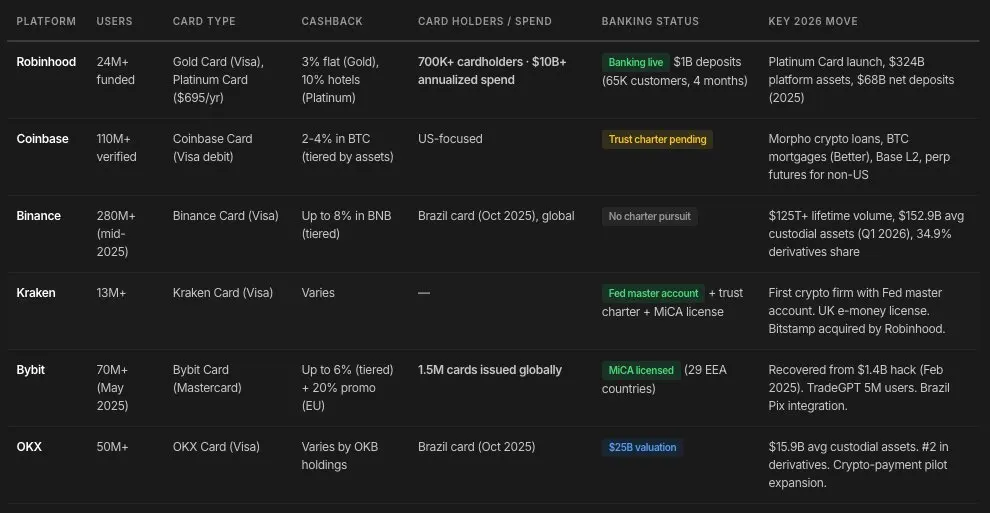Open the Kraken row name
This screenshot has height=513, width=990.
[36, 293]
